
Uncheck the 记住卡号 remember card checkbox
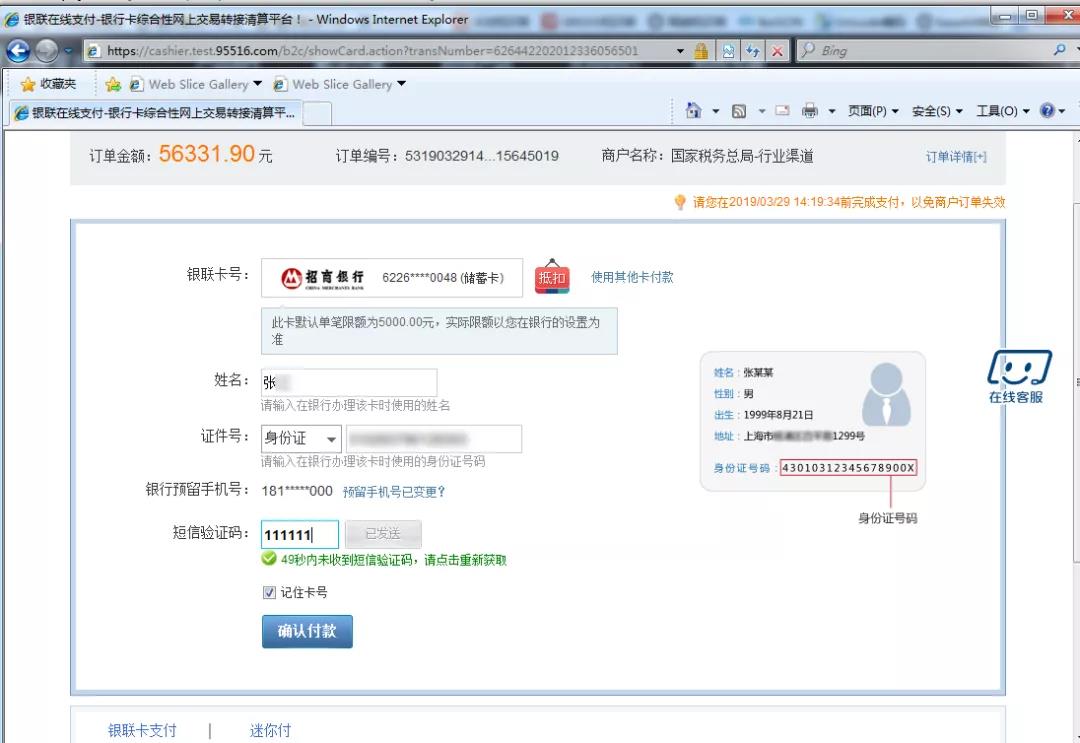click(270, 592)
